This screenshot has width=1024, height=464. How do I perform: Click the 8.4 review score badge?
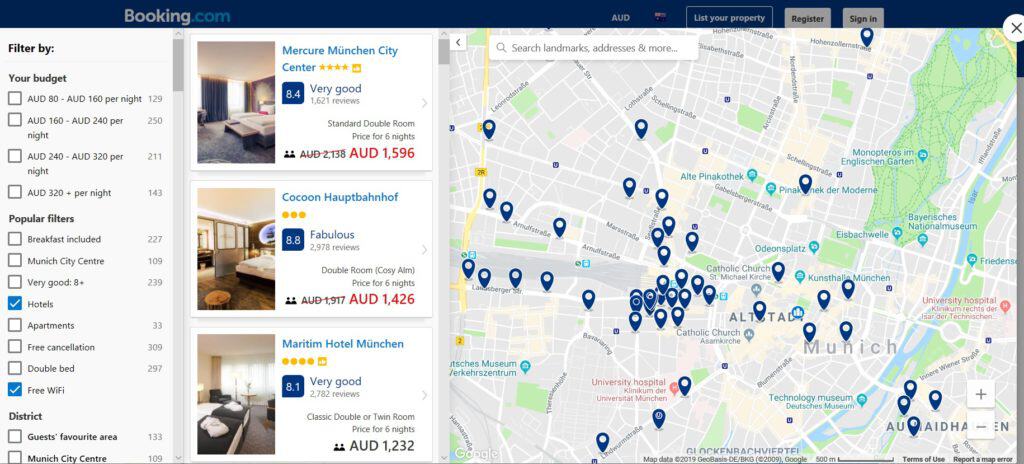pyautogui.click(x=293, y=93)
